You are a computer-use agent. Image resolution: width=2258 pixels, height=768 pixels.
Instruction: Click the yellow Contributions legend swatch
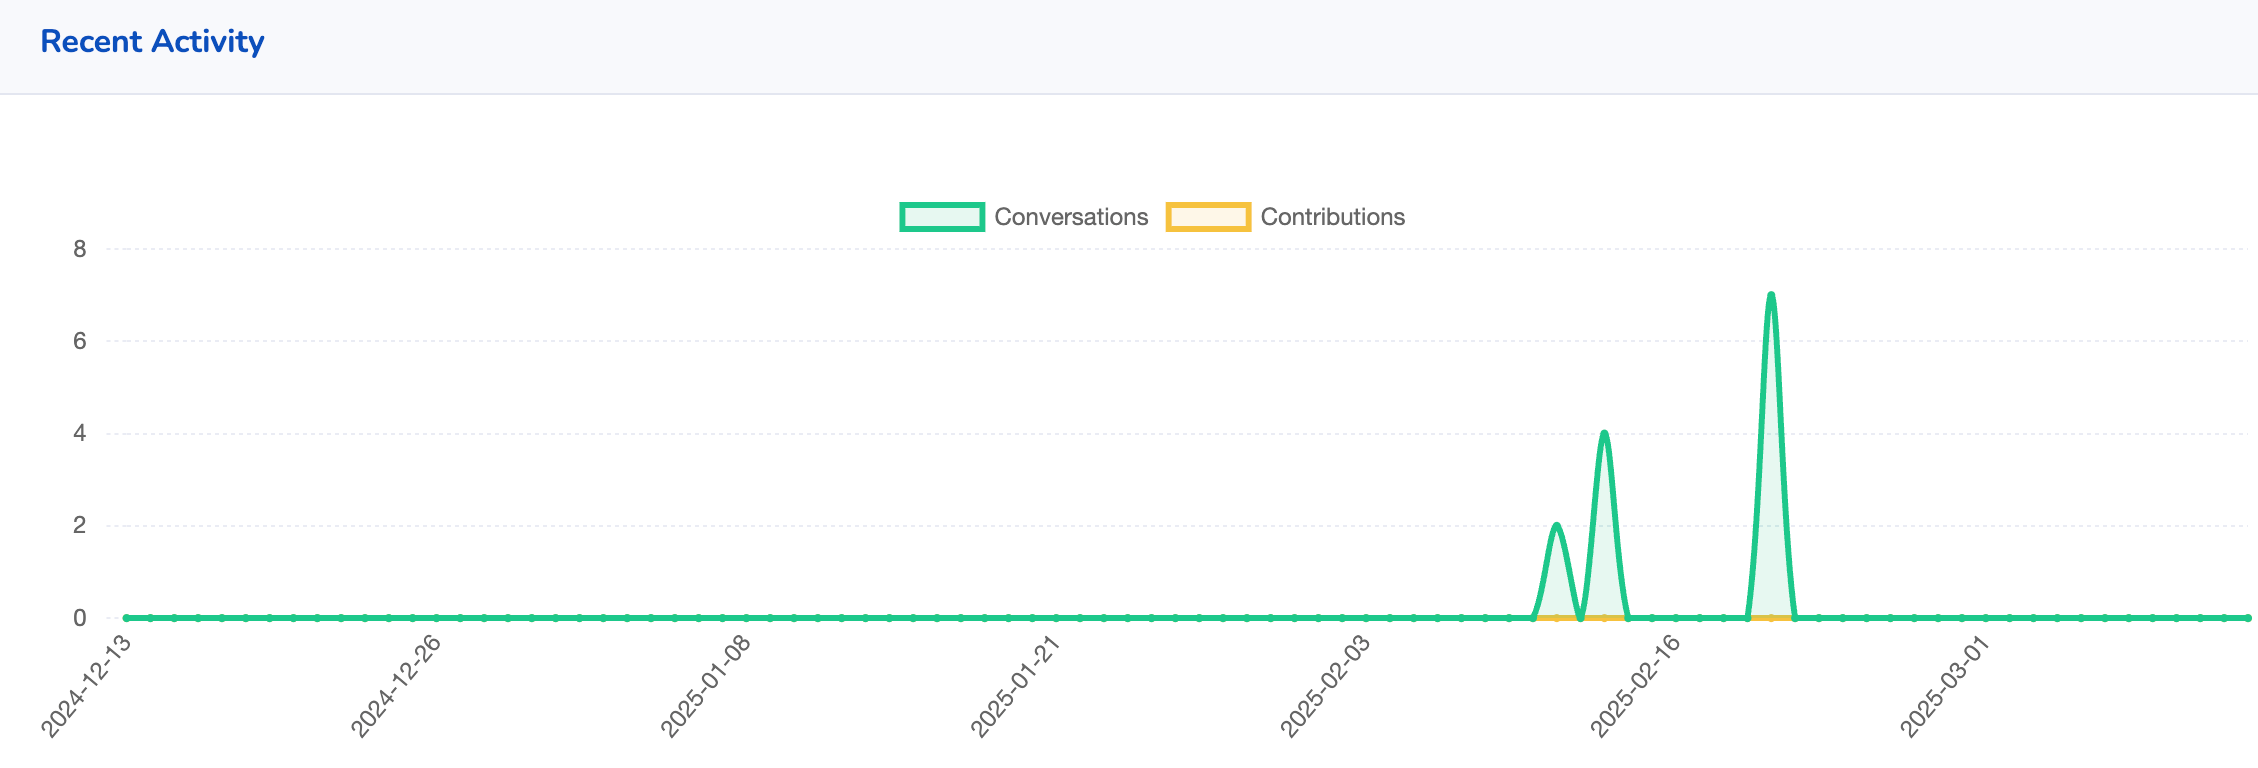pos(1208,217)
